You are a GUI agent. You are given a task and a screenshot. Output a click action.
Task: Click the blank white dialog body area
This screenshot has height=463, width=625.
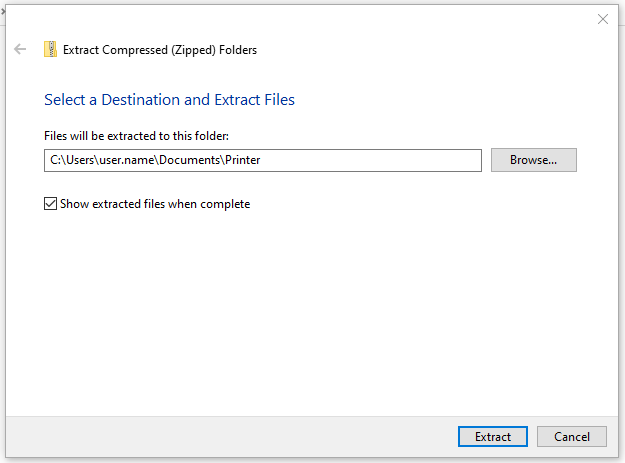click(311, 311)
